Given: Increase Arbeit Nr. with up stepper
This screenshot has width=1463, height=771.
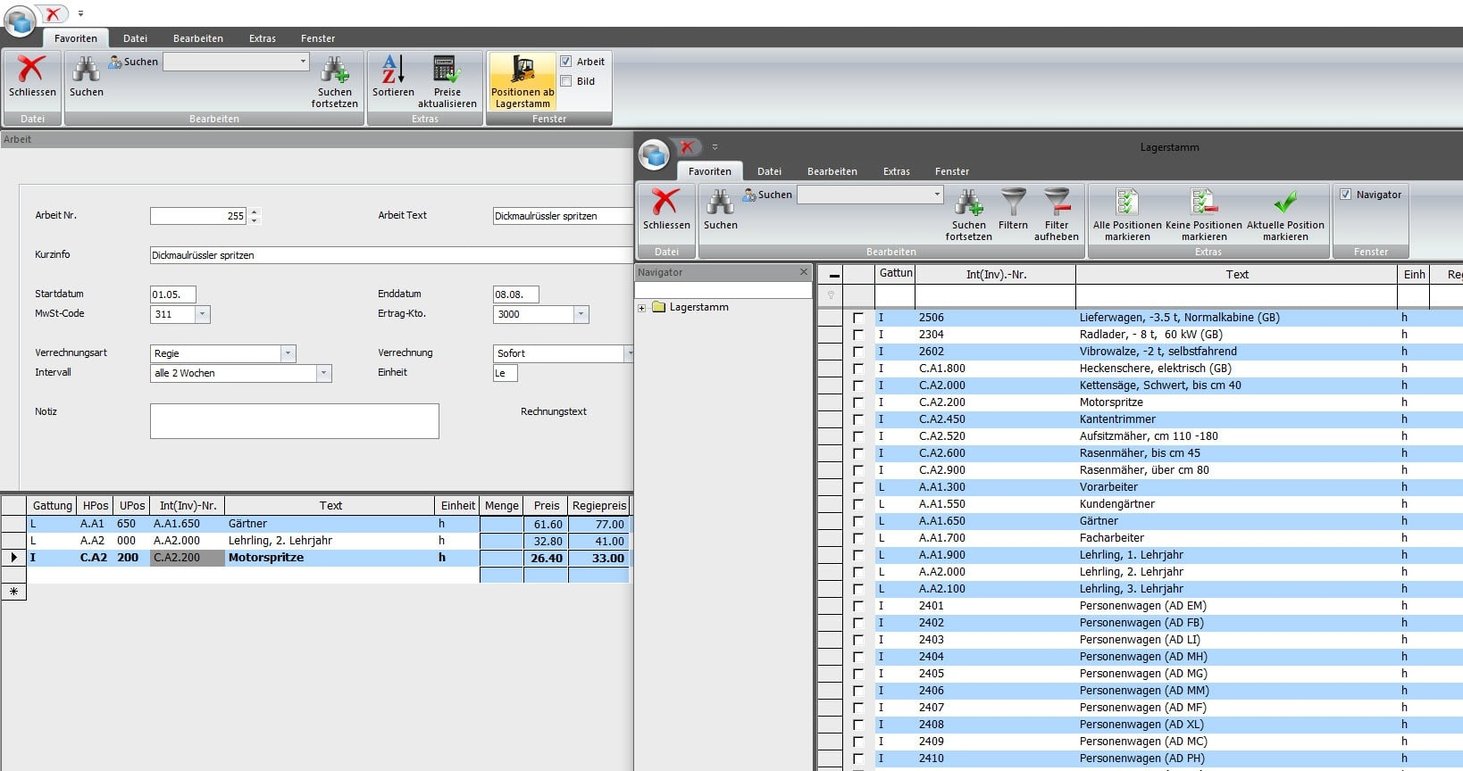Looking at the screenshot, I should (254, 211).
